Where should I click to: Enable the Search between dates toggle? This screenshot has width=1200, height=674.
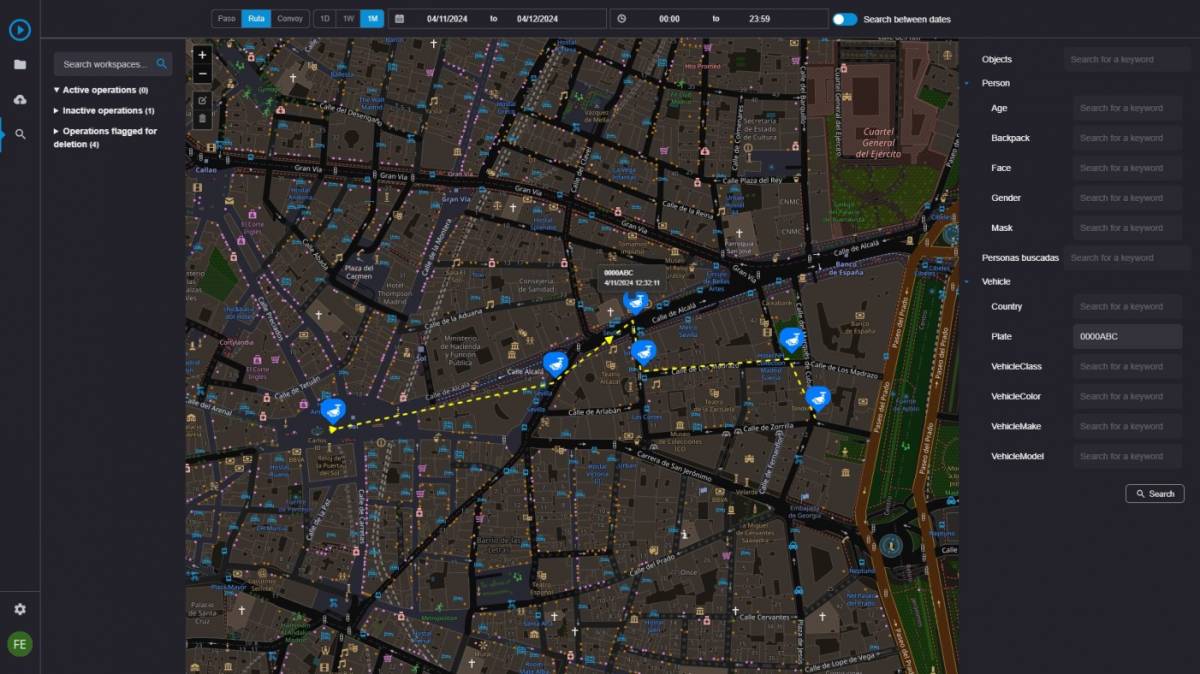843,18
